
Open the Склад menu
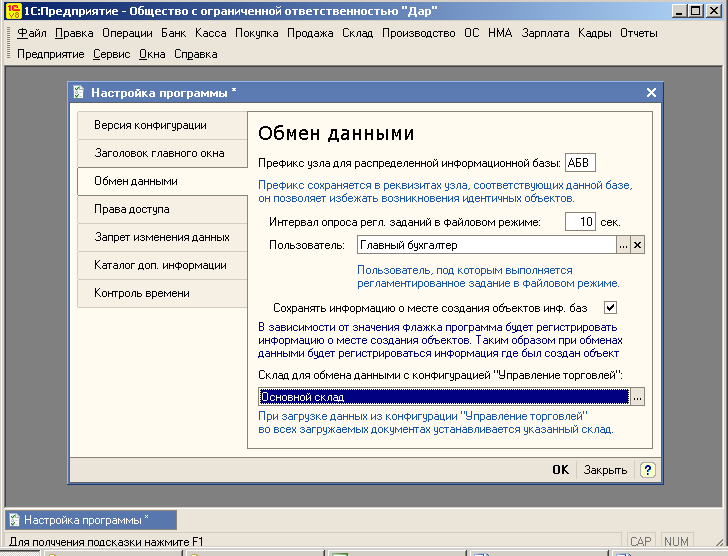pyautogui.click(x=358, y=33)
